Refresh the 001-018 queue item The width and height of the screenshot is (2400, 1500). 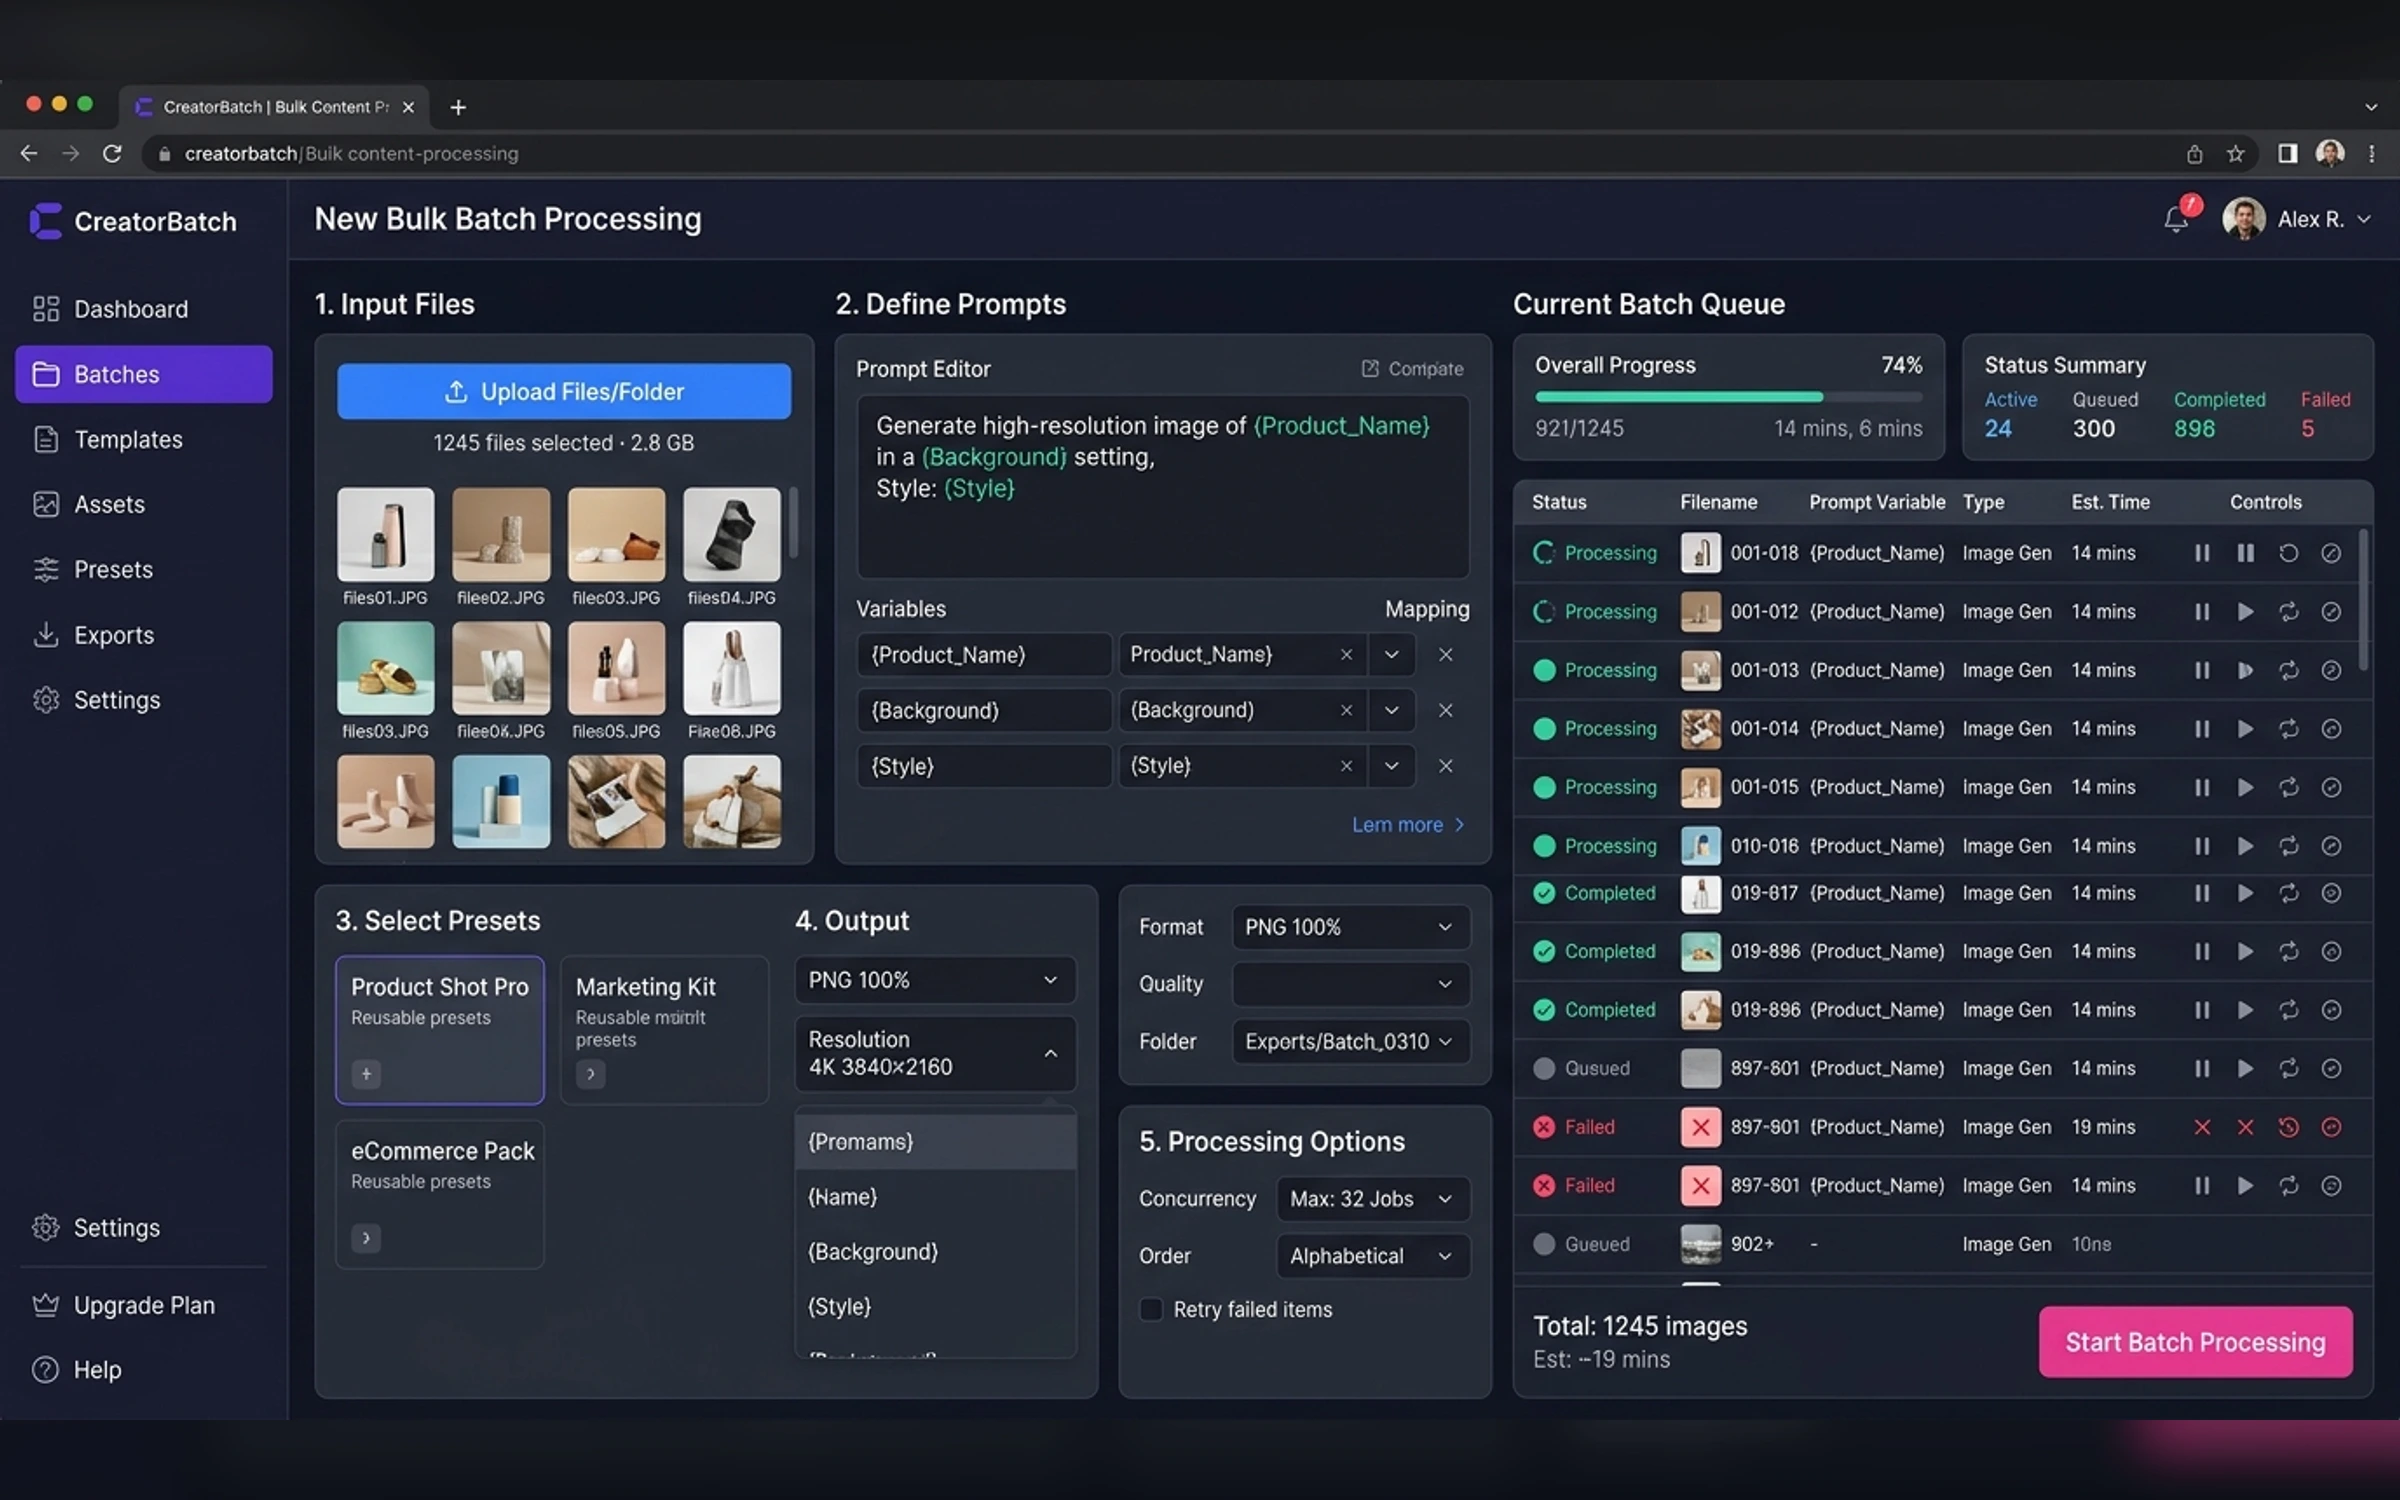click(x=2288, y=553)
